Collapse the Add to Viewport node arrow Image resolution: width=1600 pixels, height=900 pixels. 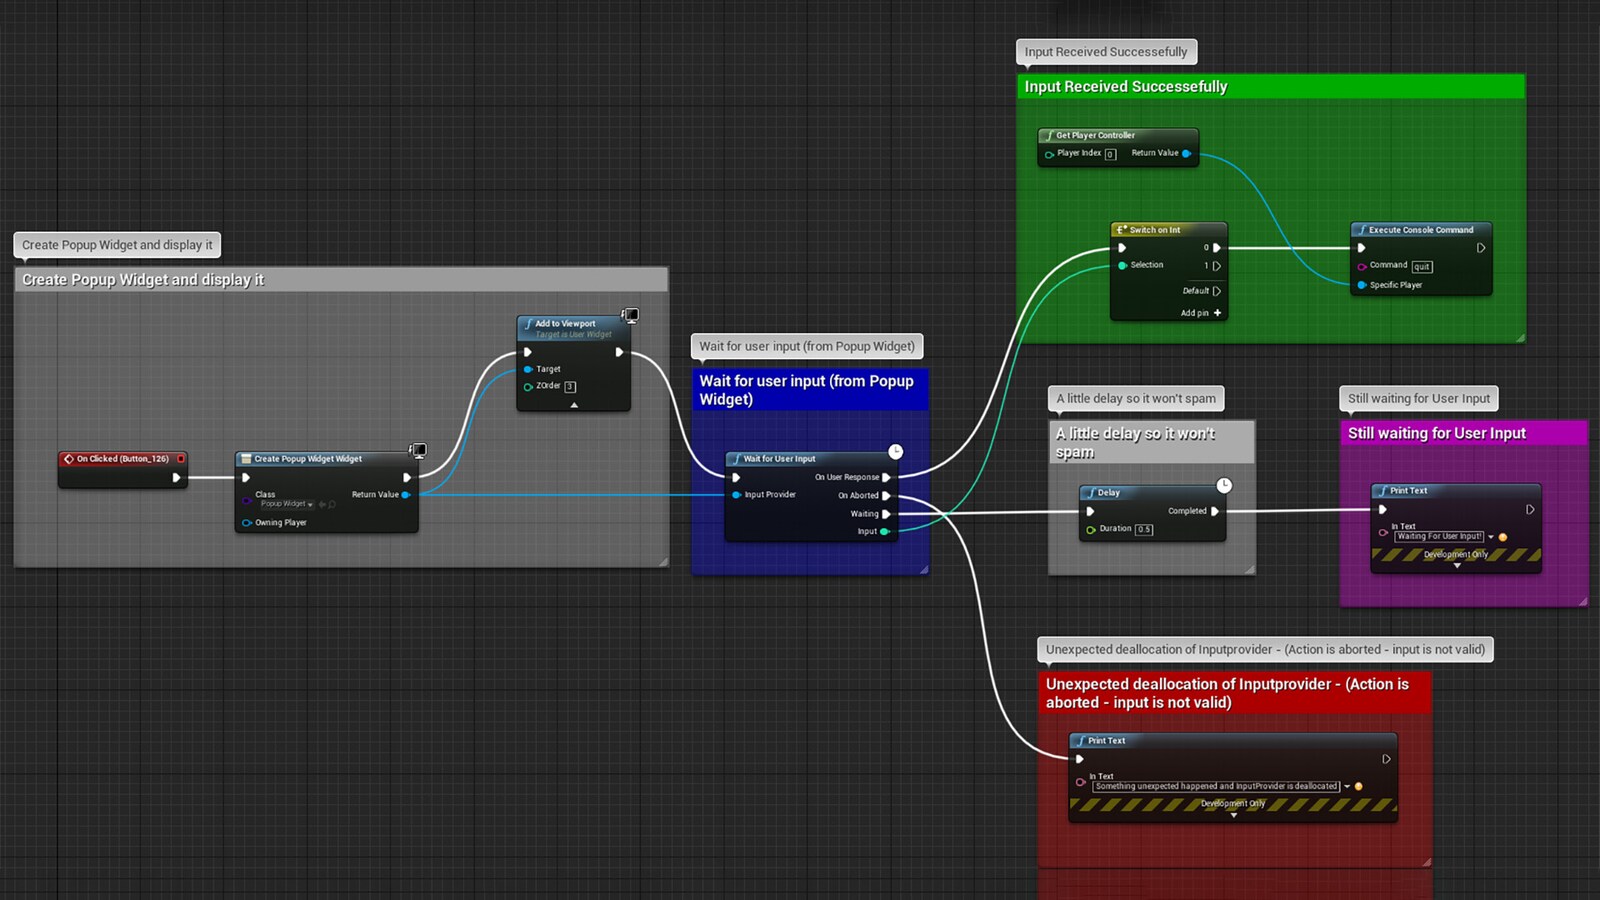pos(574,405)
